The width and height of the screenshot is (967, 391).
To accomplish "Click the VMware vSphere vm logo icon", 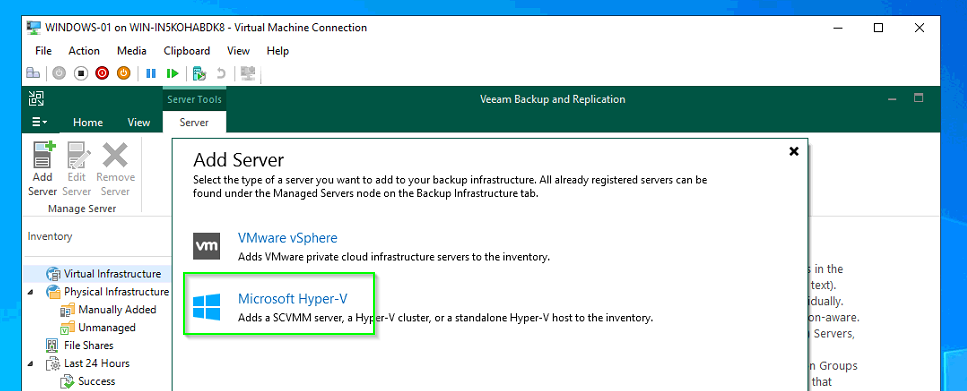I will point(206,246).
